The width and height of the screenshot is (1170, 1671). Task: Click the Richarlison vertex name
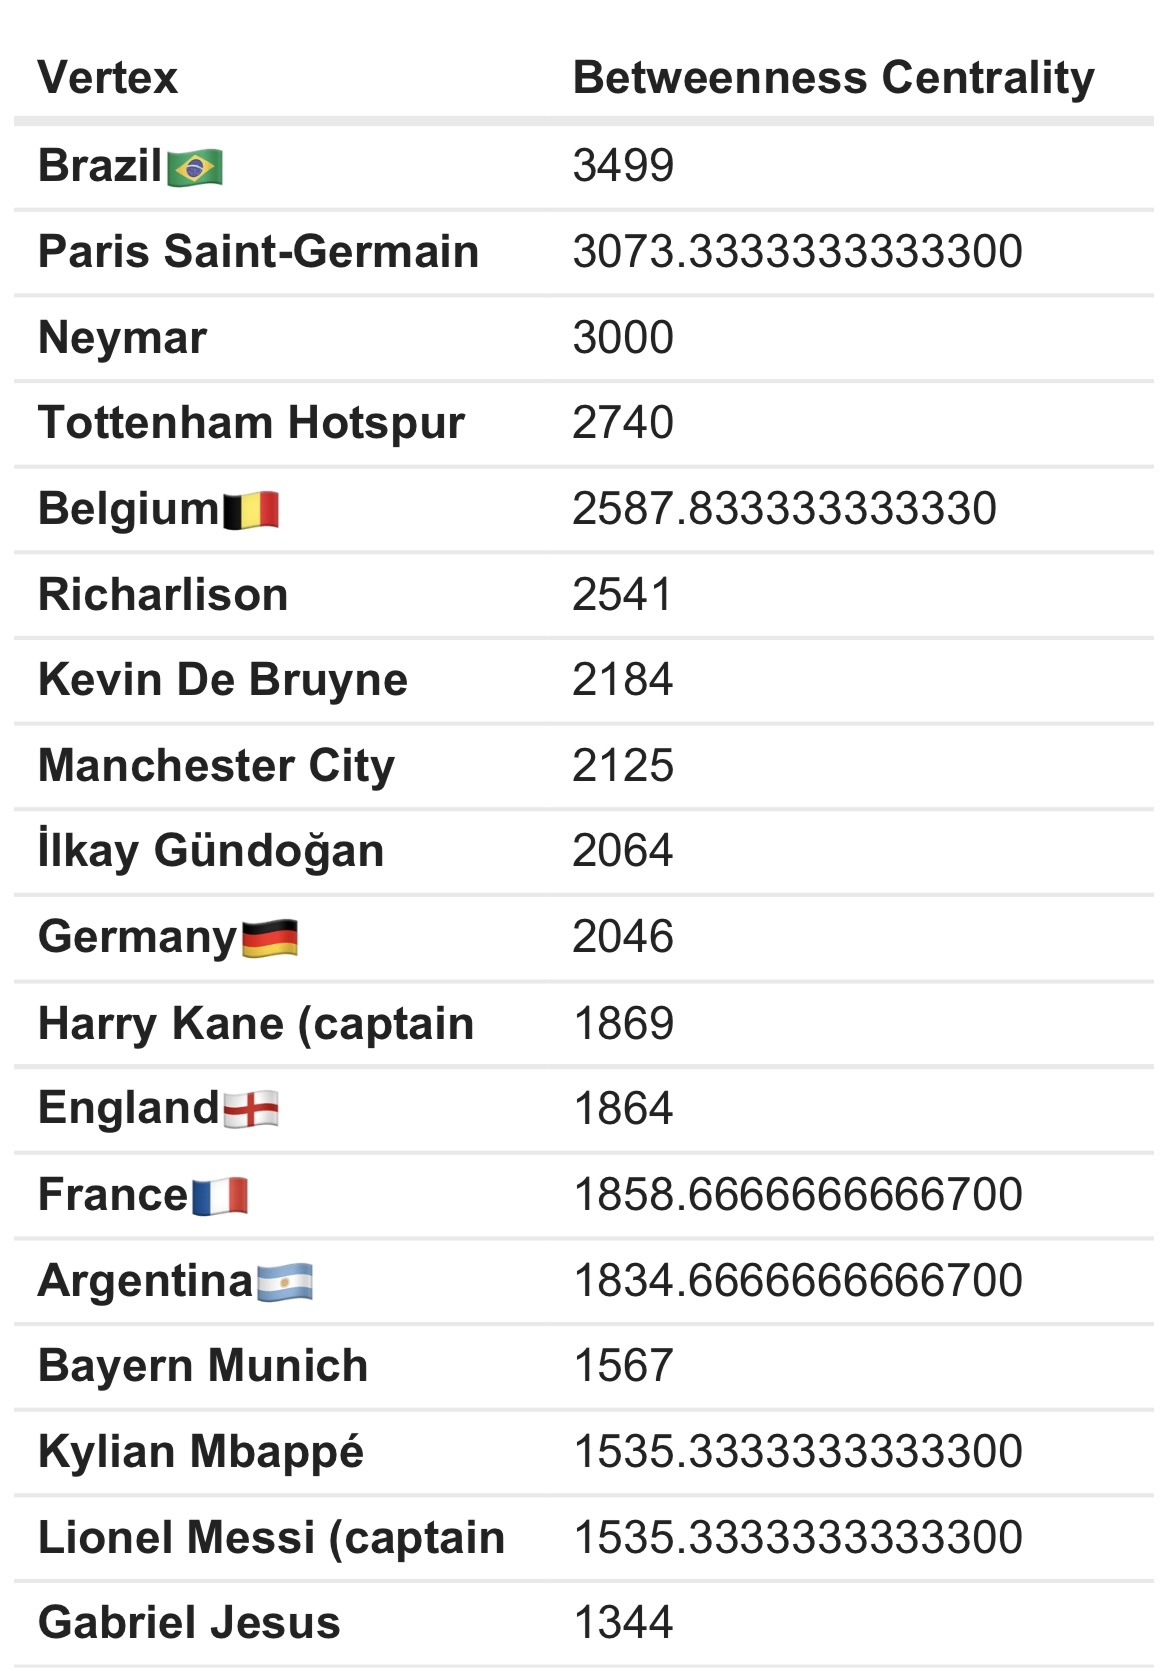[x=163, y=595]
